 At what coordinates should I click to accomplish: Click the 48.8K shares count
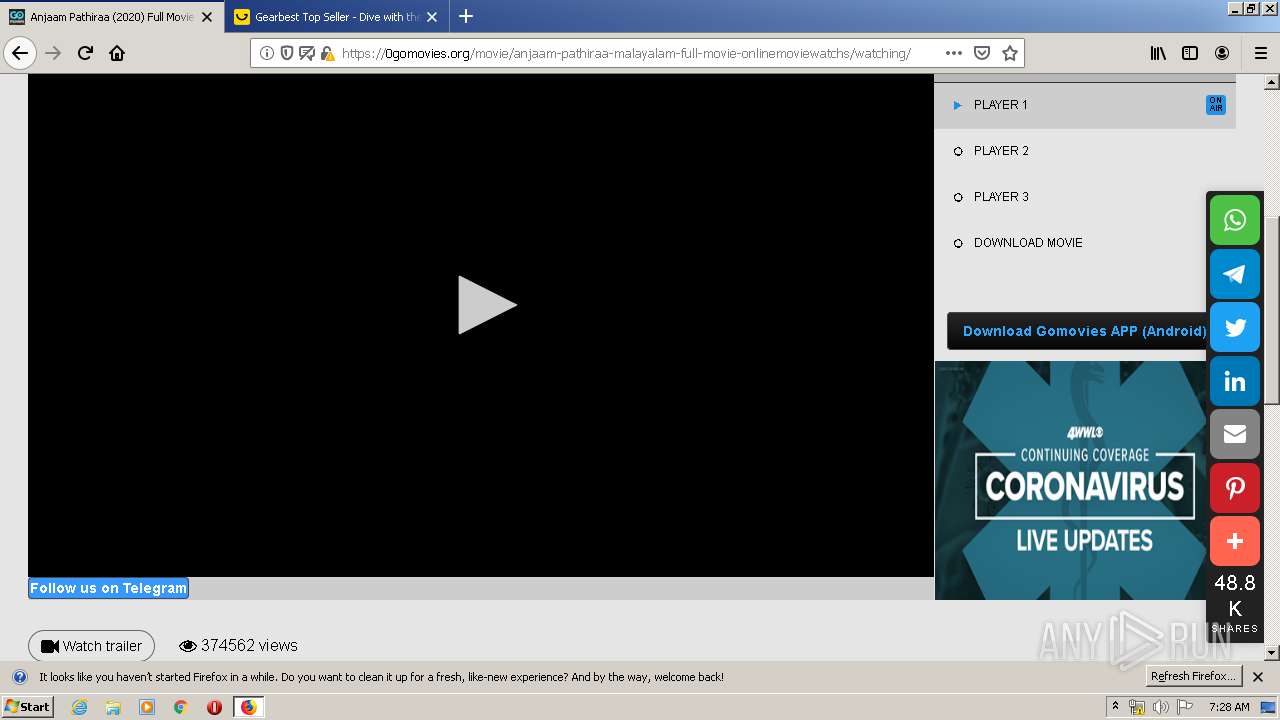1235,603
